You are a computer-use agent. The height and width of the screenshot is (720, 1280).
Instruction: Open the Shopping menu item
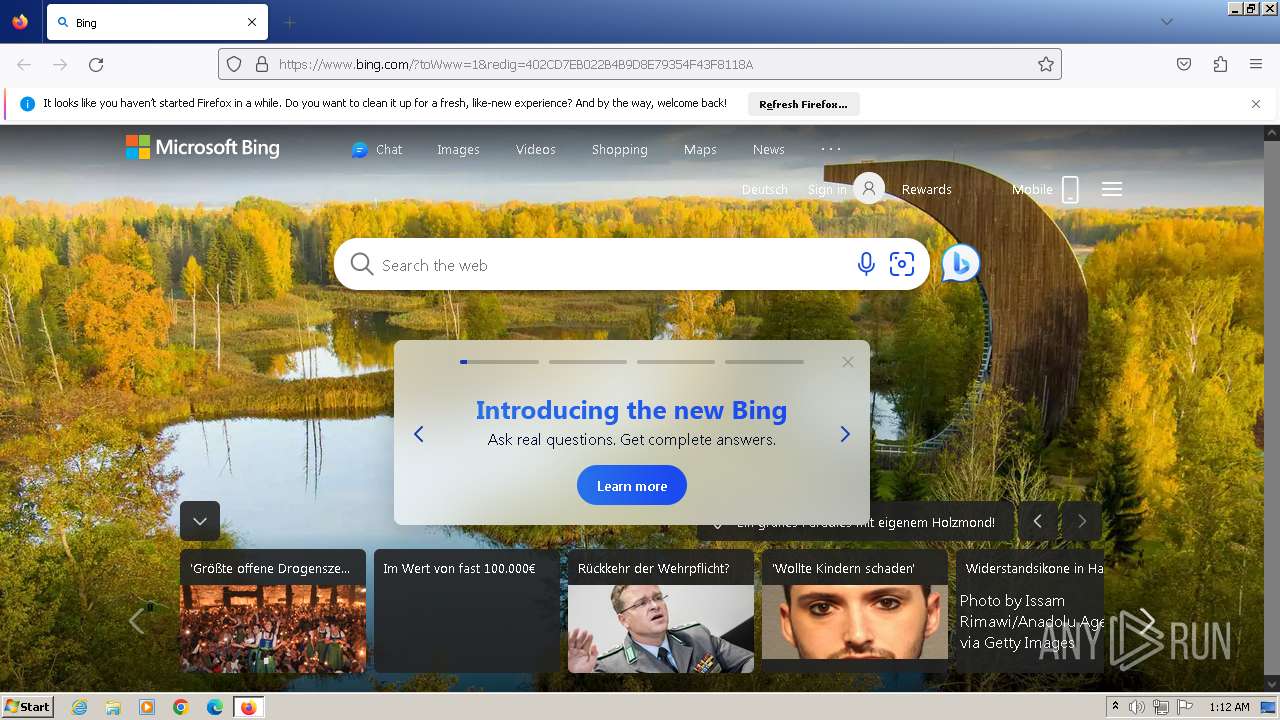tap(619, 149)
